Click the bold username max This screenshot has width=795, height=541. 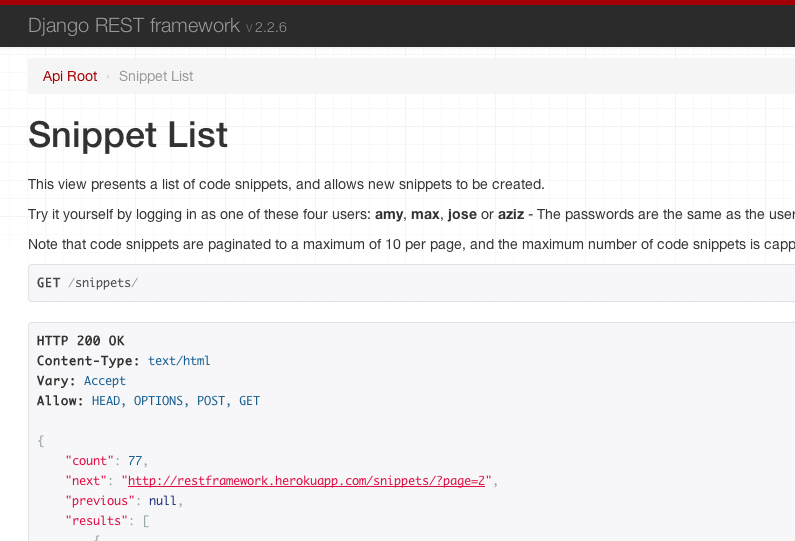(426, 215)
